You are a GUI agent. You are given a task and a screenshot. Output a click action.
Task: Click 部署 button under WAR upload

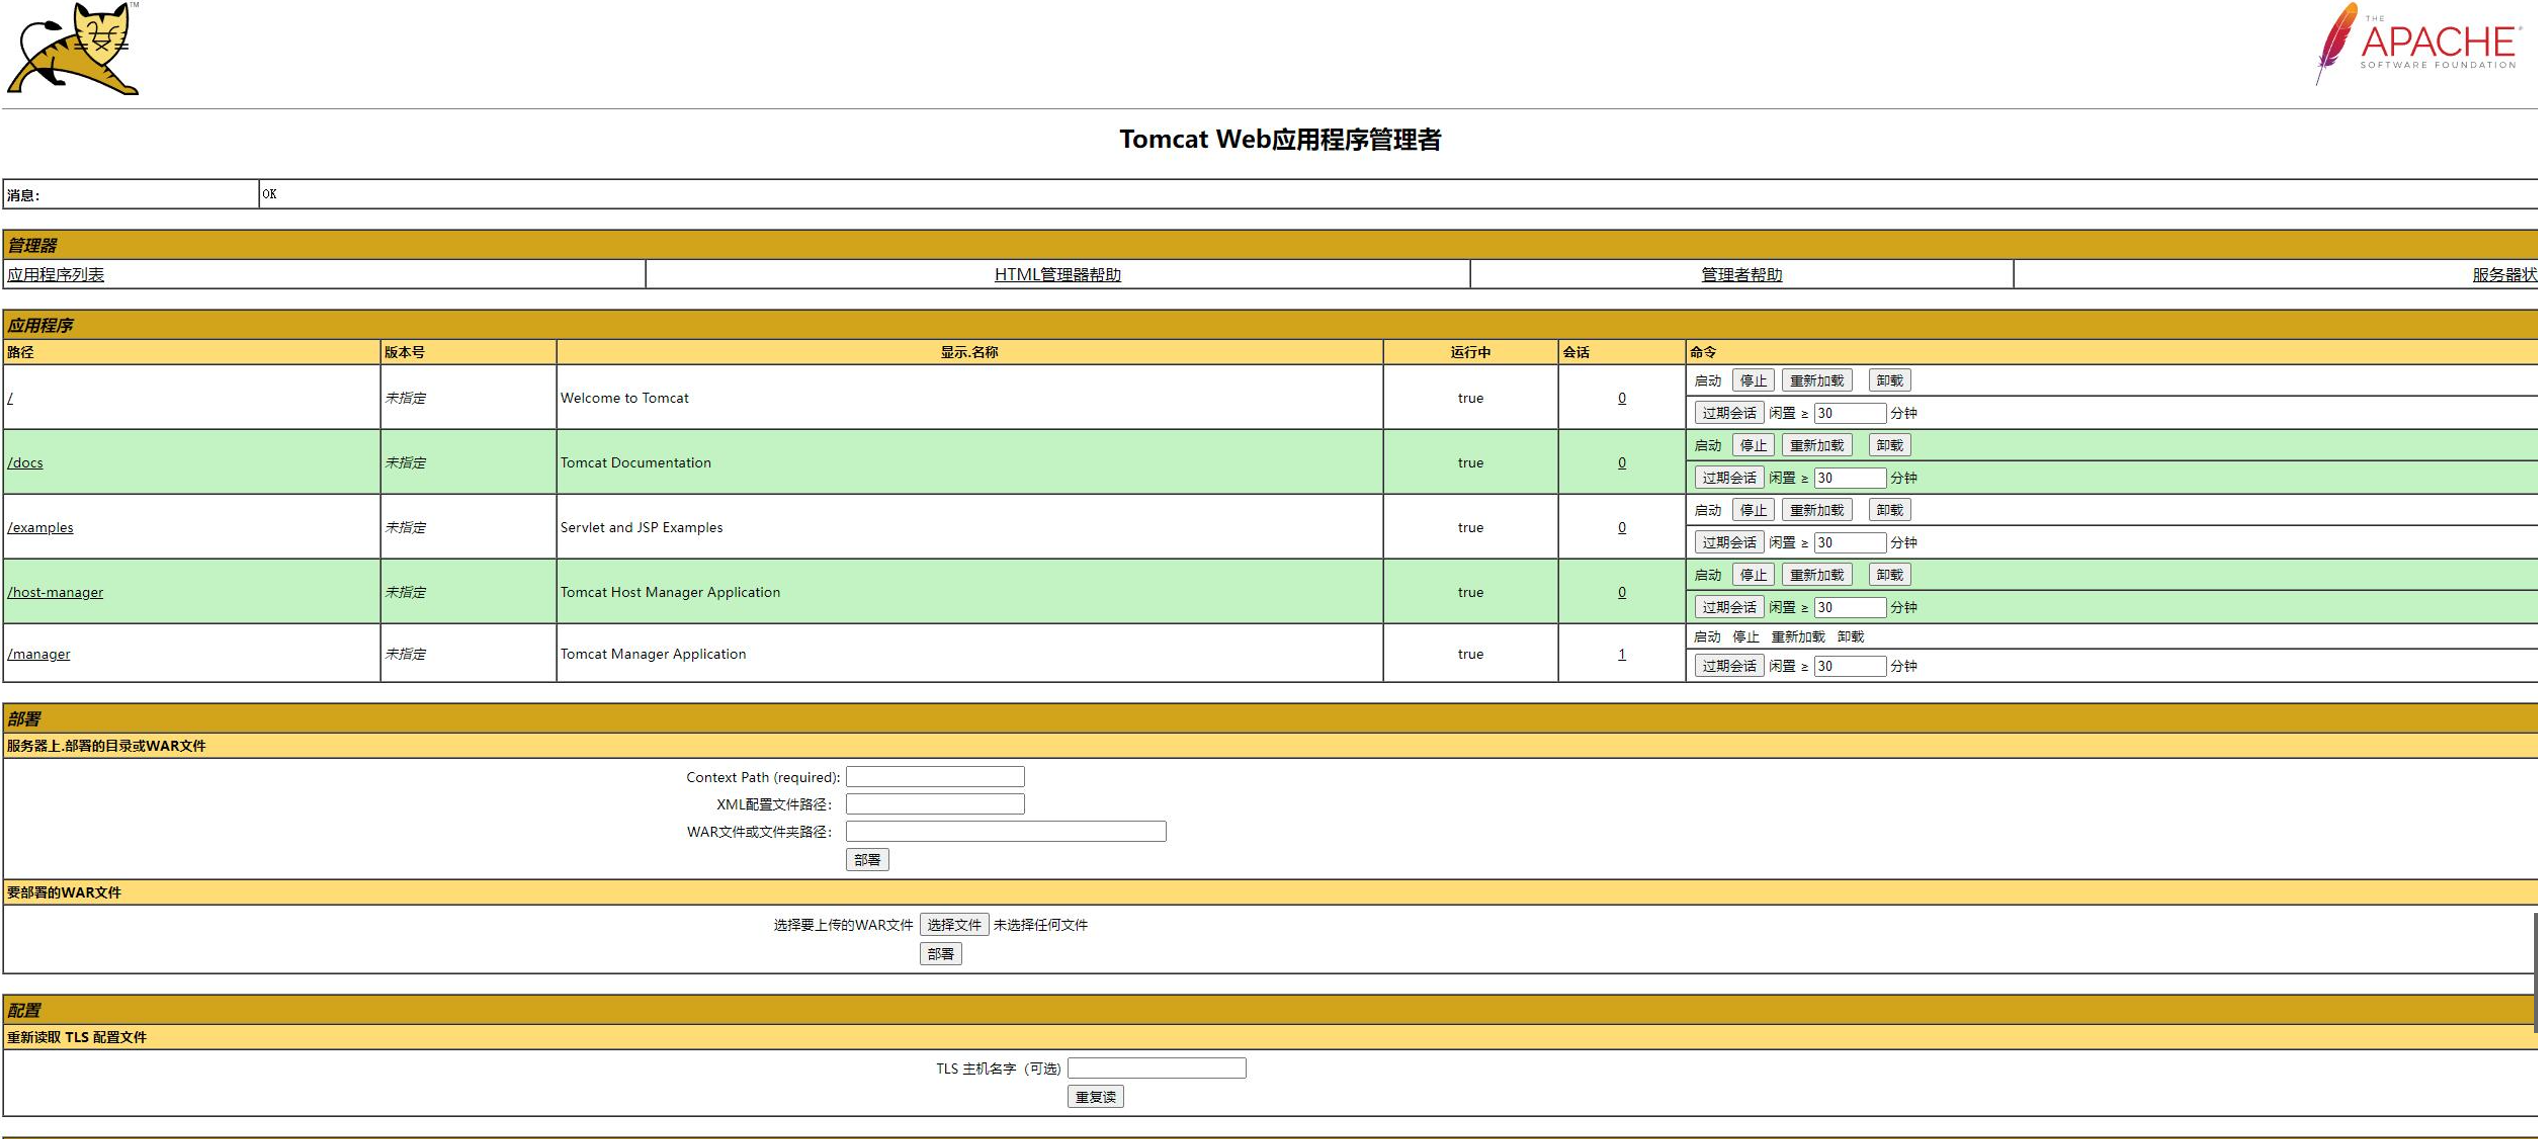941,954
